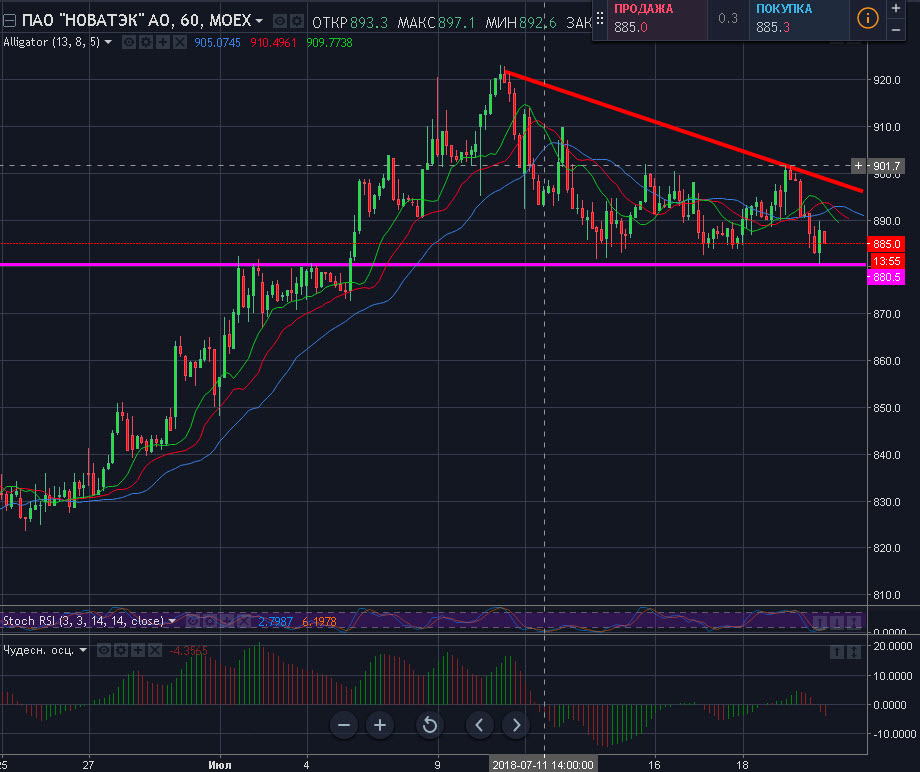The image size is (920, 772).
Task: Grab the trade panel drag handle dots
Action: pos(600,19)
